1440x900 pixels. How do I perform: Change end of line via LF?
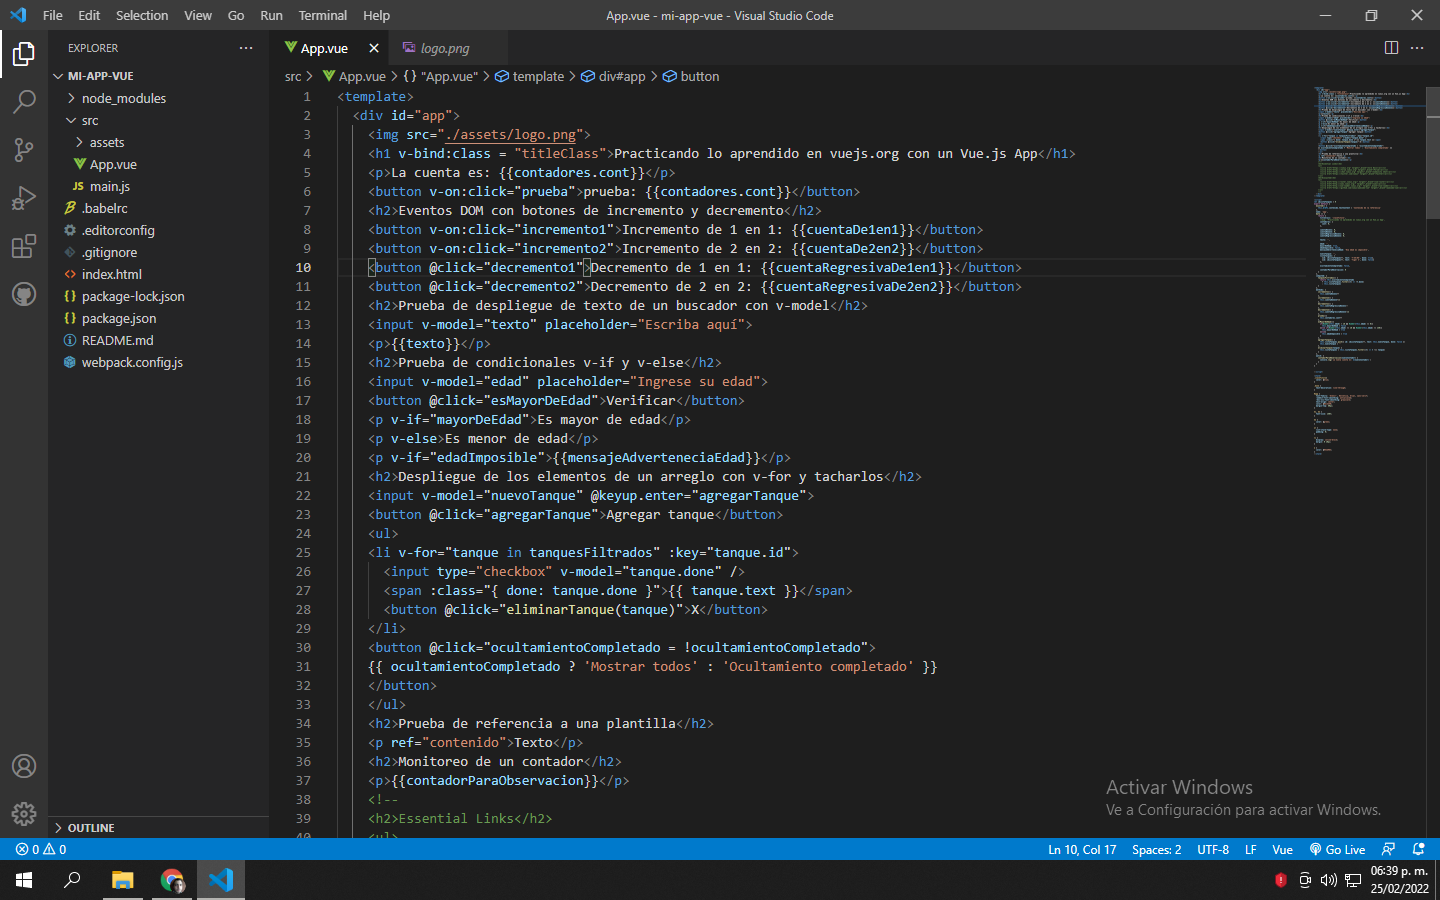pos(1250,849)
